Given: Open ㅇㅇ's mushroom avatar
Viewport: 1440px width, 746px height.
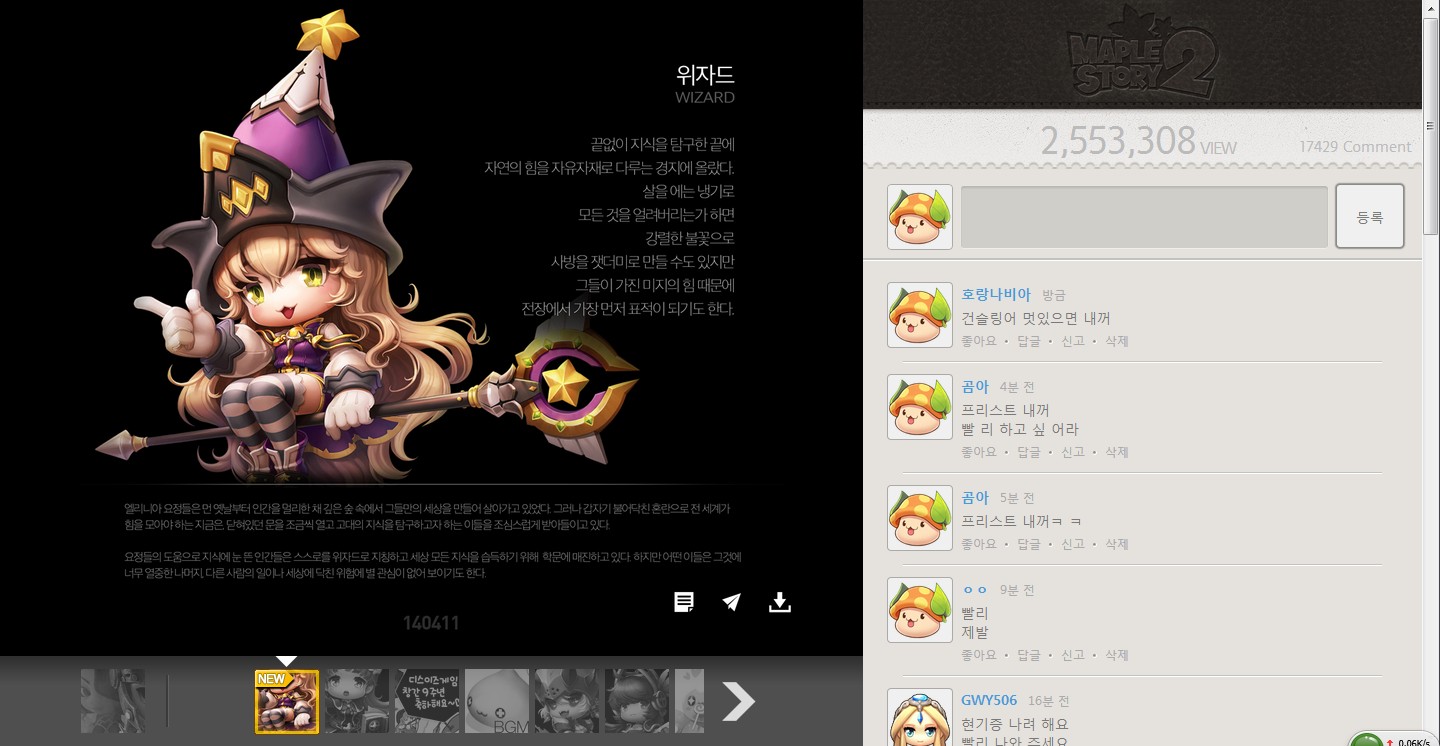Looking at the screenshot, I should point(920,610).
